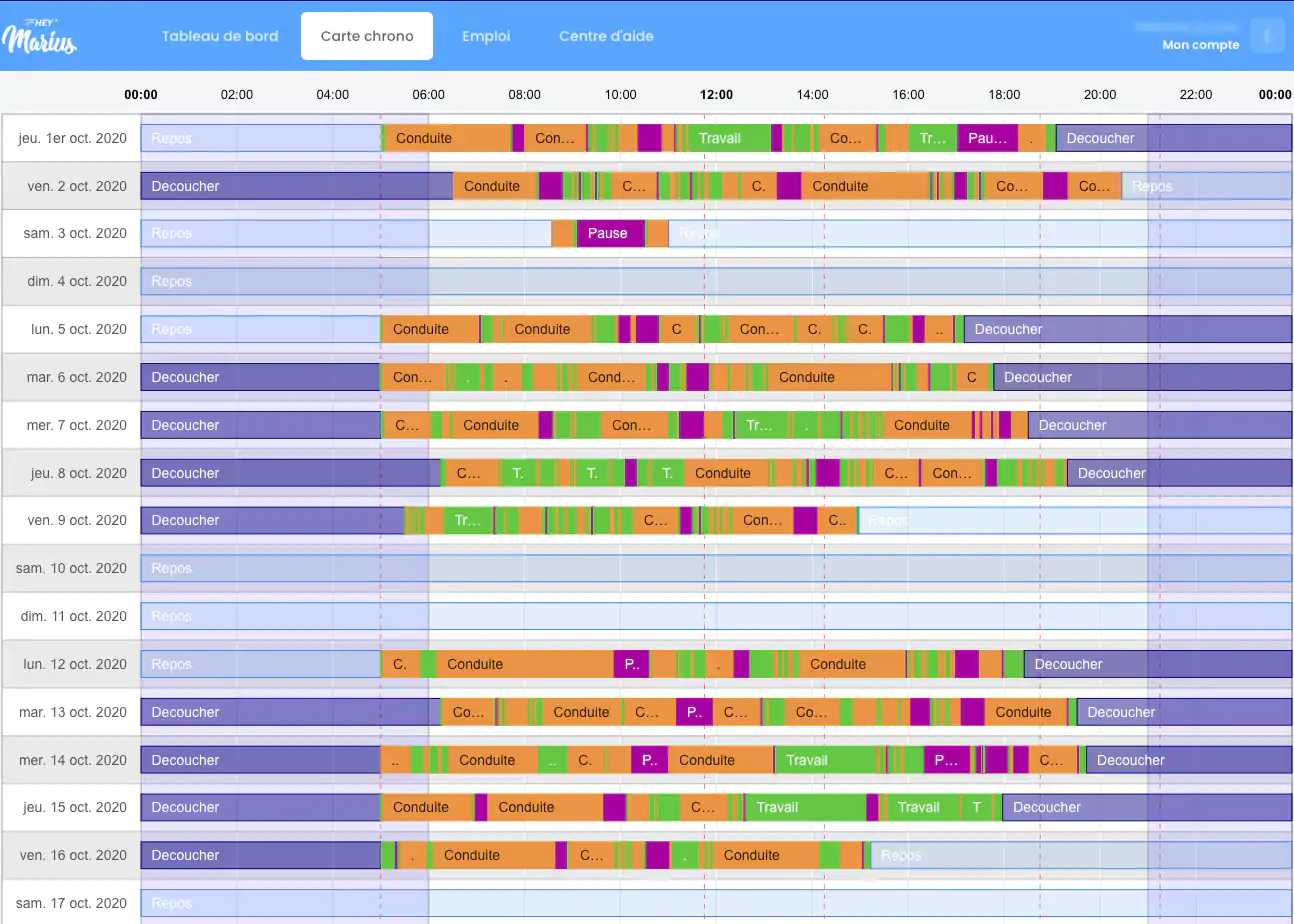Select the mar. 6 oct. 2020 row label

pyautogui.click(x=77, y=377)
